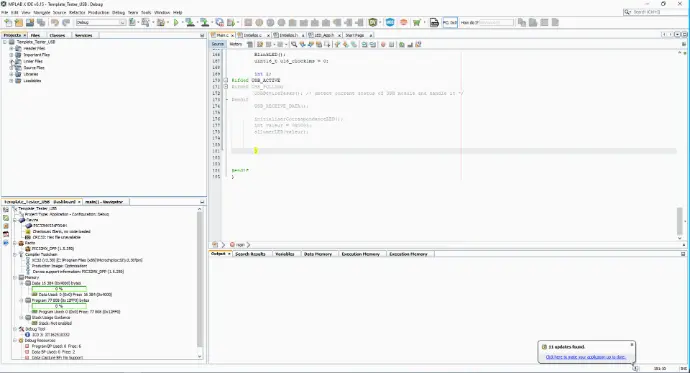Open the Navigate menu
The width and height of the screenshot is (690, 373).
pos(42,12)
